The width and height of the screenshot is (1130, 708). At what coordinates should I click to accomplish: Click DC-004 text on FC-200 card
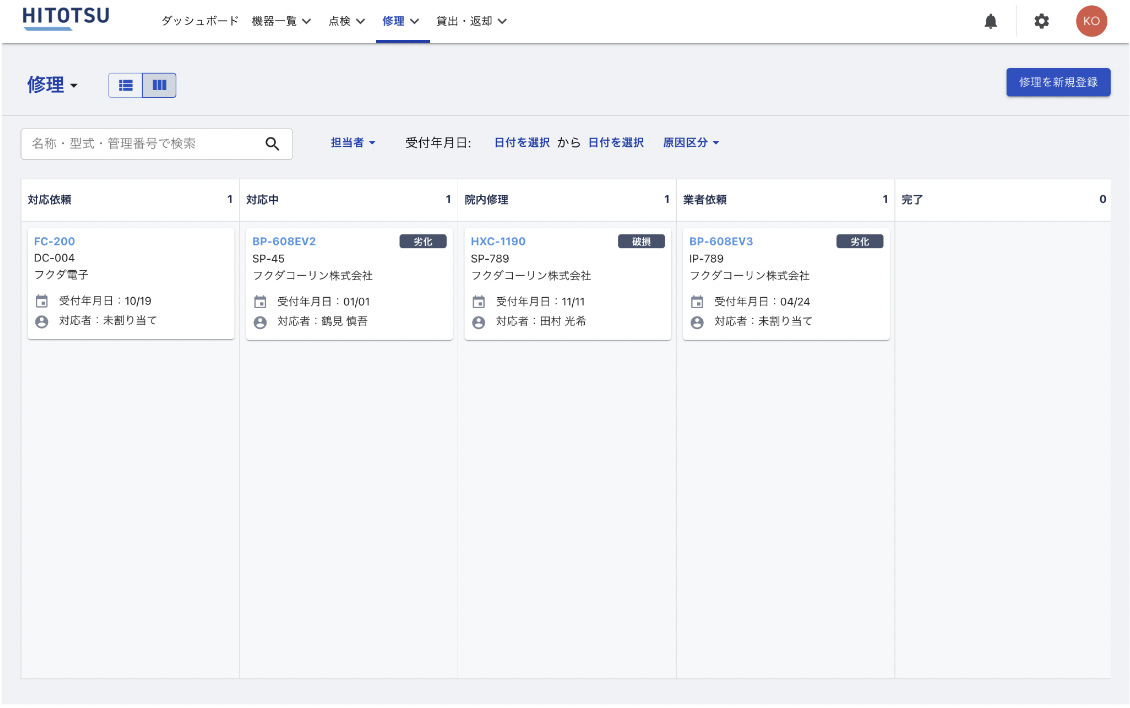54,258
